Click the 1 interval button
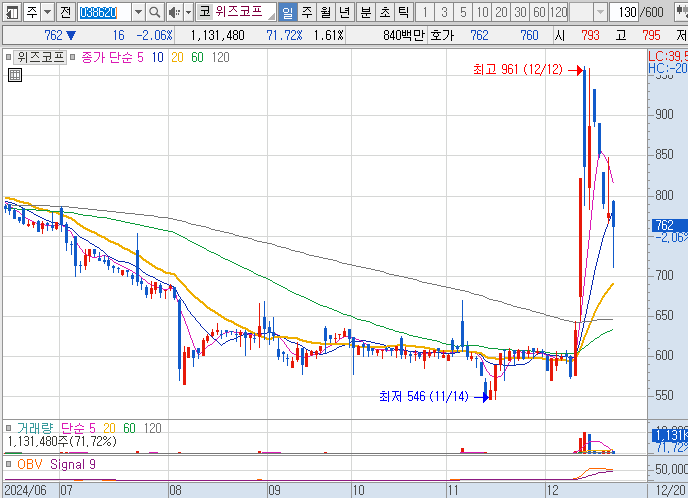The height and width of the screenshot is (498, 688). pyautogui.click(x=425, y=12)
